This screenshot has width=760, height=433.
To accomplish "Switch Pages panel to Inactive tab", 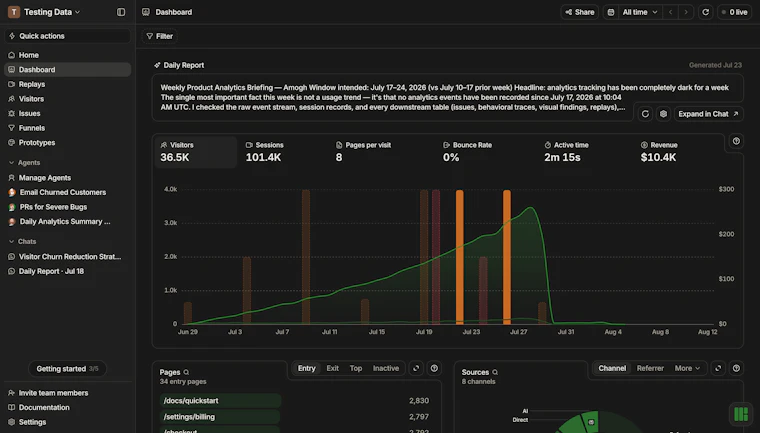I will [x=386, y=369].
